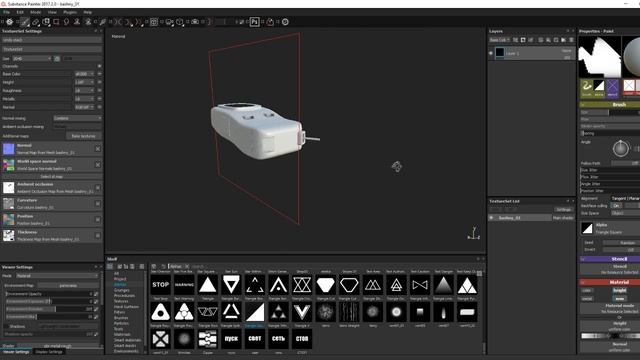Open the texture Size dropdown
Viewport: 640px width, 360px height.
(32, 59)
